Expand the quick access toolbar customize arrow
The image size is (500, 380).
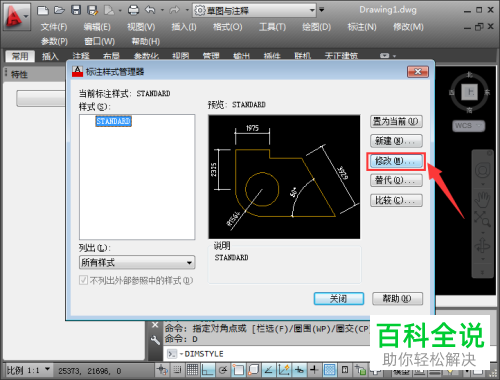tap(322, 10)
